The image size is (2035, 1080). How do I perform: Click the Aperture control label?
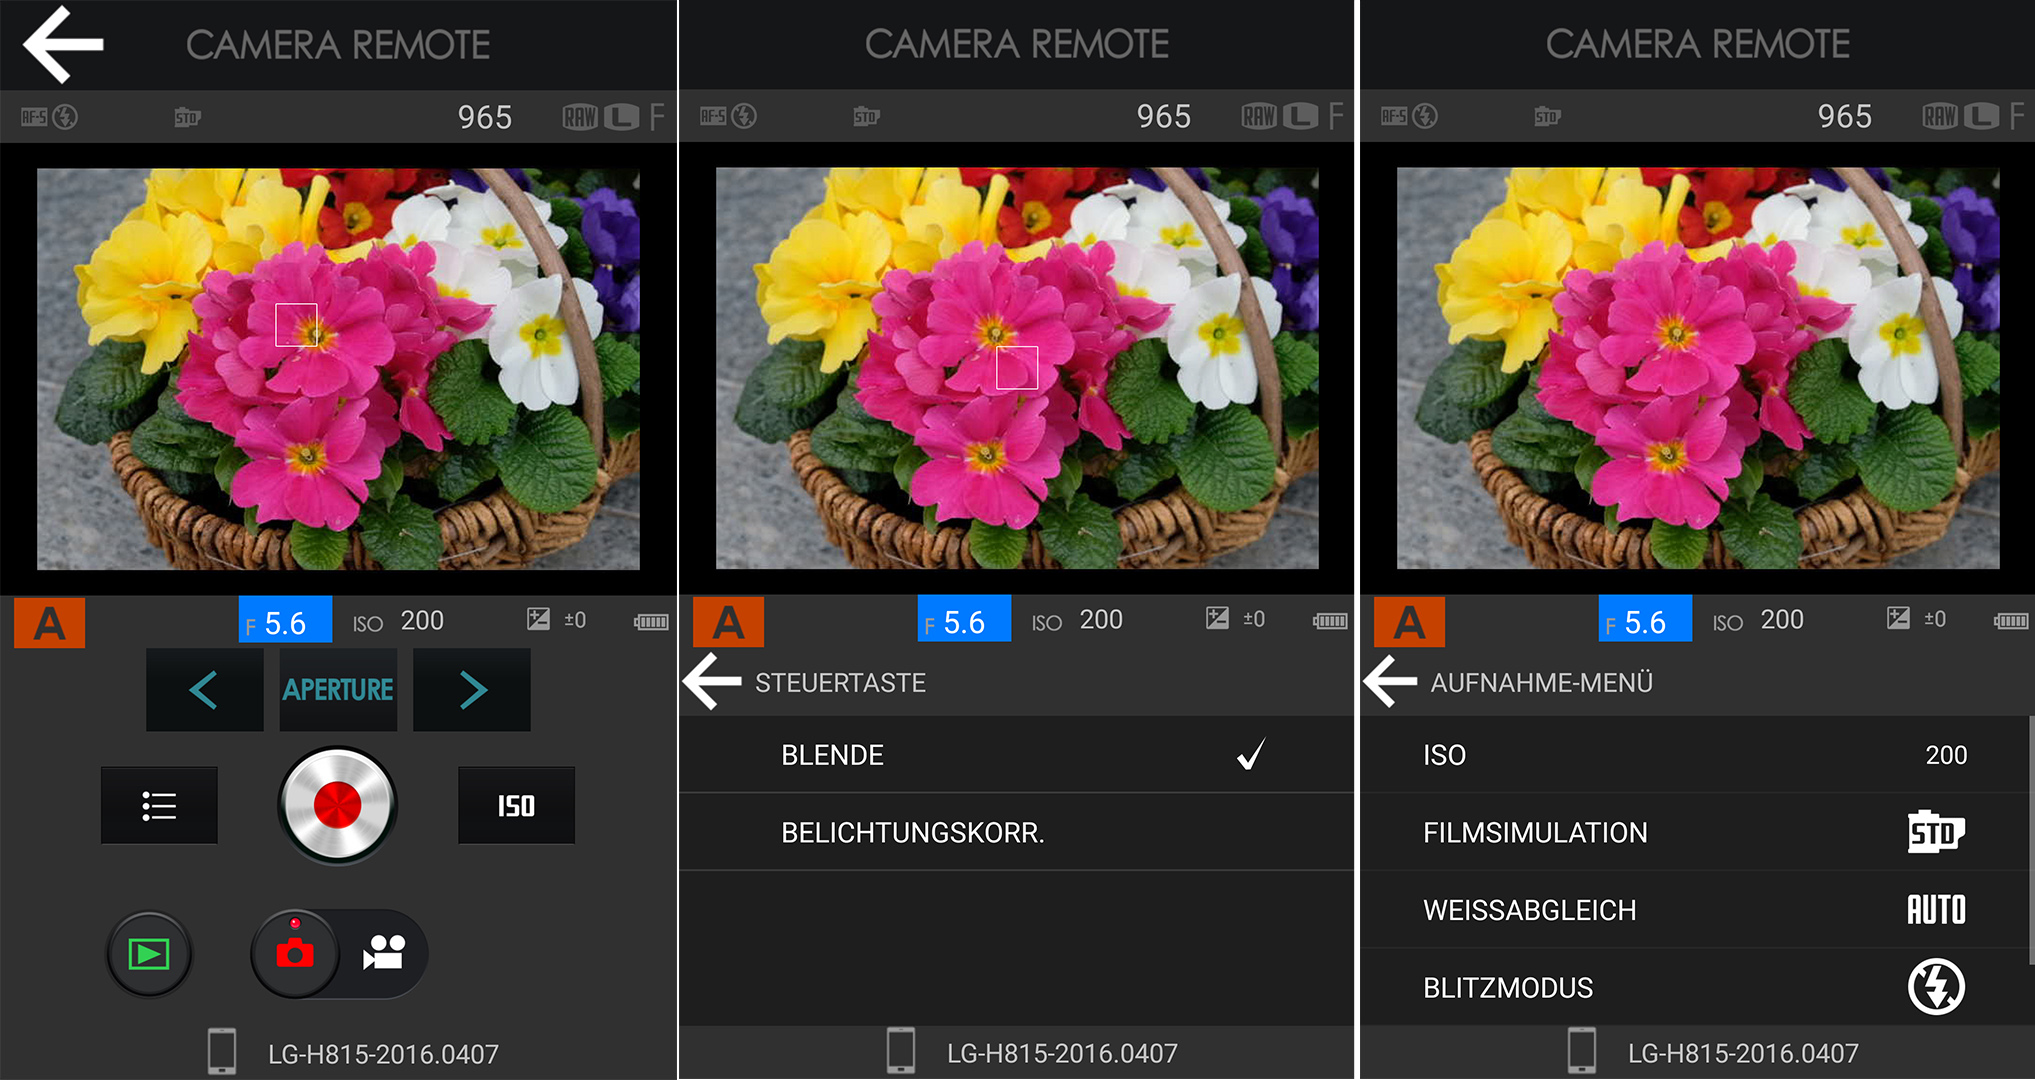point(338,690)
